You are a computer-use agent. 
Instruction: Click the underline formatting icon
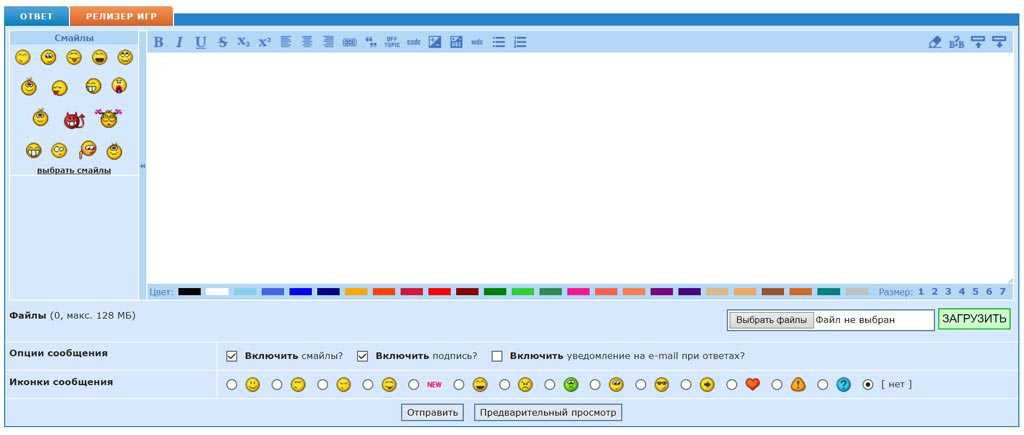coord(200,42)
